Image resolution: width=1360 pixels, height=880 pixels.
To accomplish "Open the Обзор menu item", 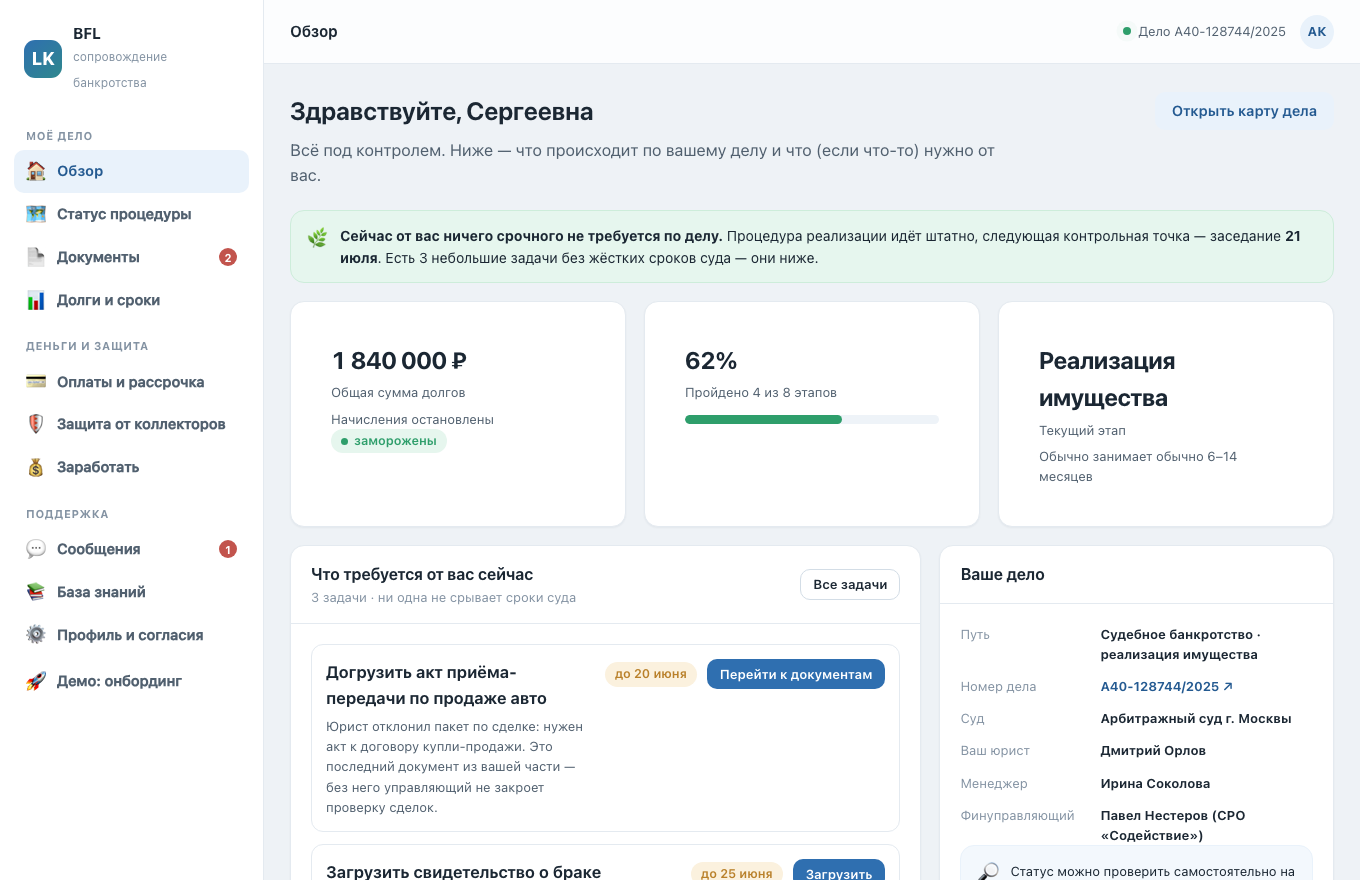I will pyautogui.click(x=131, y=171).
